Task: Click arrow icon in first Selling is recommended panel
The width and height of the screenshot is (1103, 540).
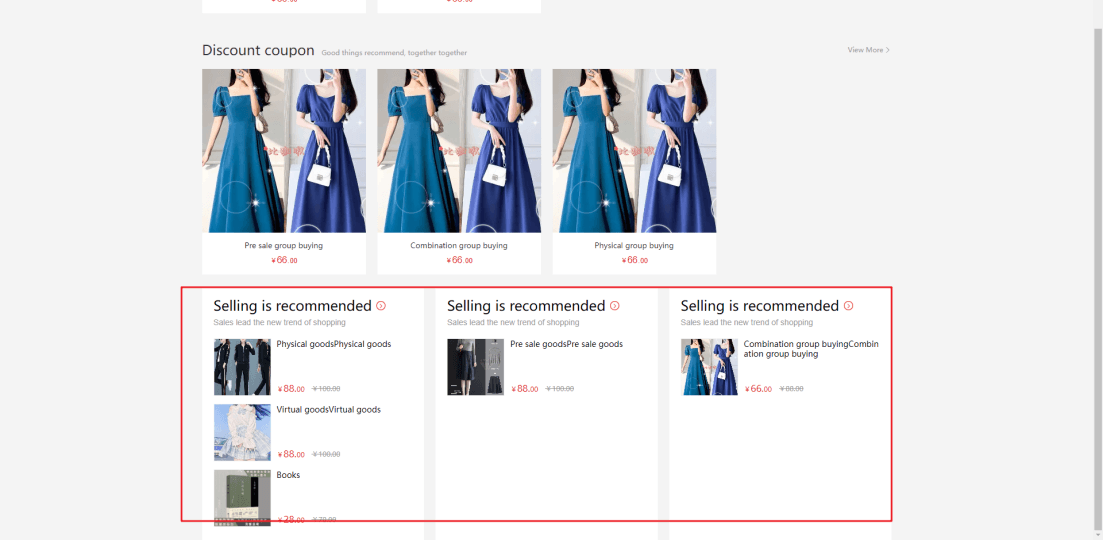Action: point(381,306)
